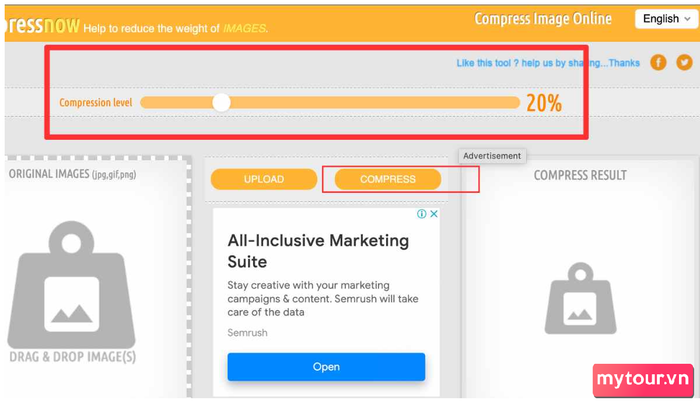Open the English language dropdown
This screenshot has height=405, width=700.
click(x=667, y=19)
